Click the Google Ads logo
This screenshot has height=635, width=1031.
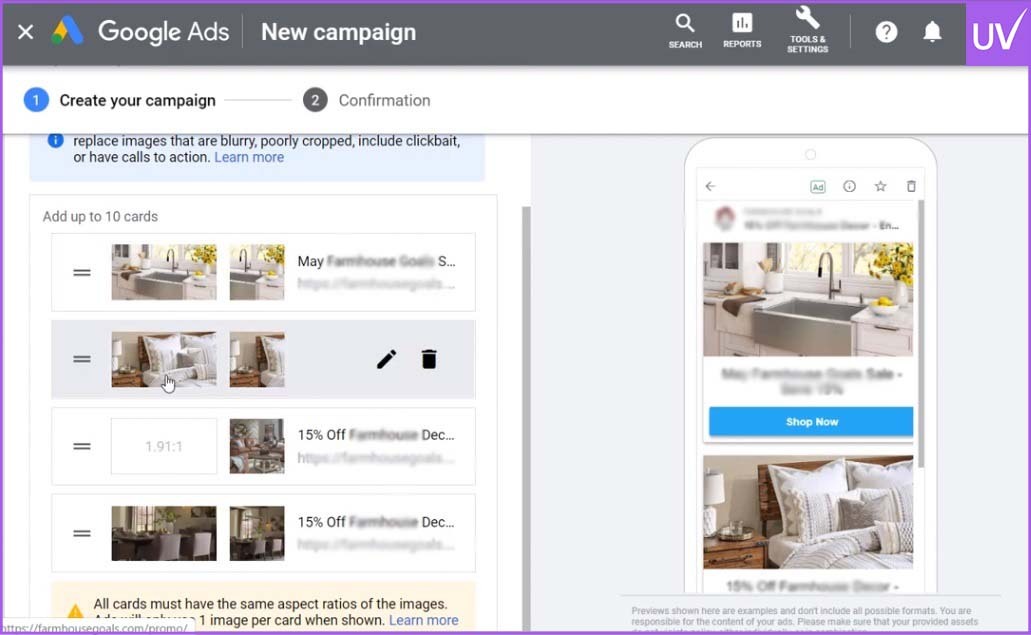tap(68, 31)
